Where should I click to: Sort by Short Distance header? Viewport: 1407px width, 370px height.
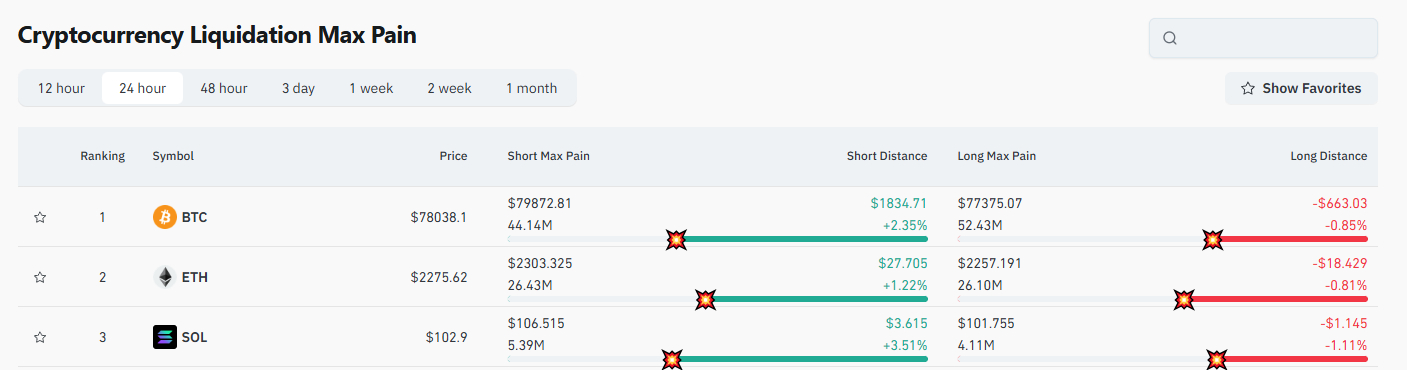[887, 156]
